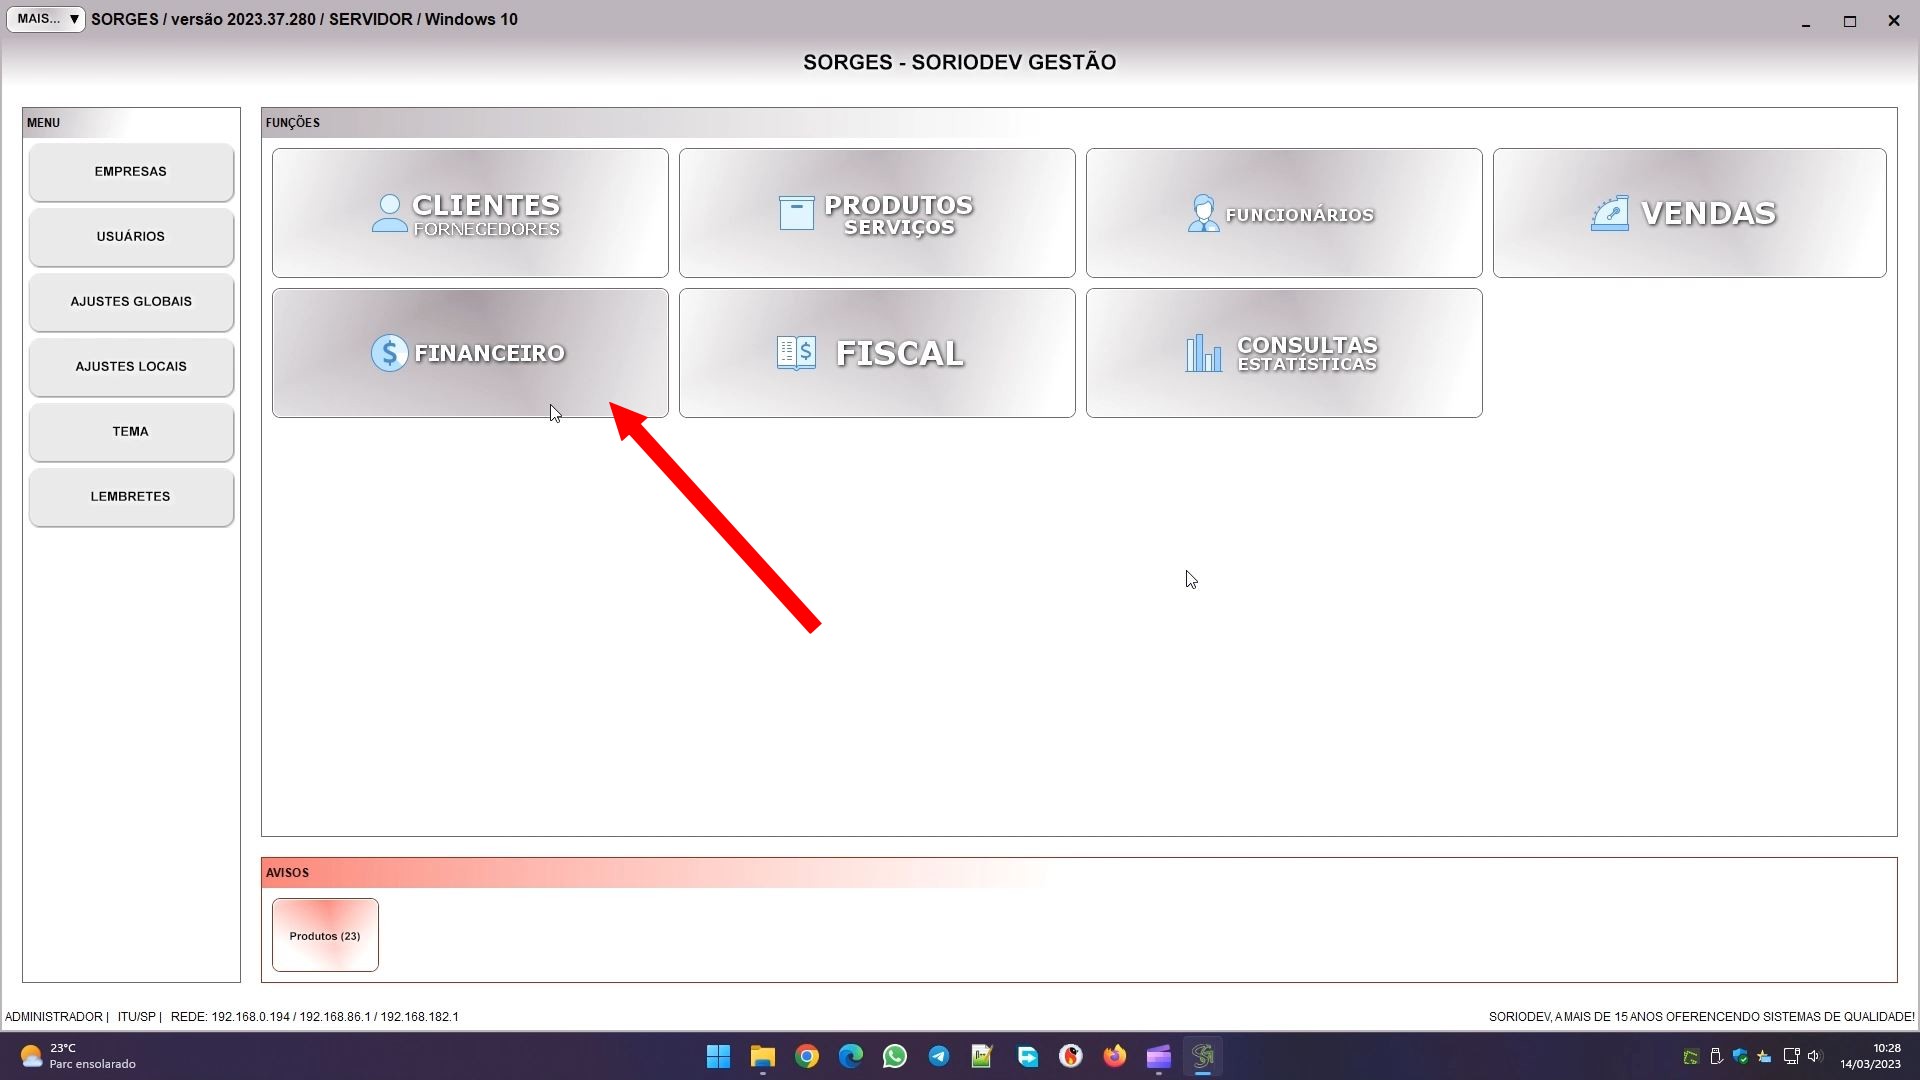
Task: Open the Fiscal module tile
Action: tap(876, 353)
